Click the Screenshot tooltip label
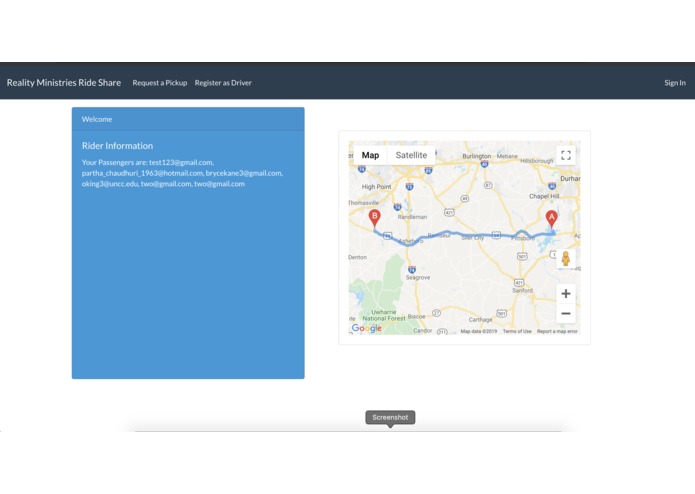 point(390,417)
